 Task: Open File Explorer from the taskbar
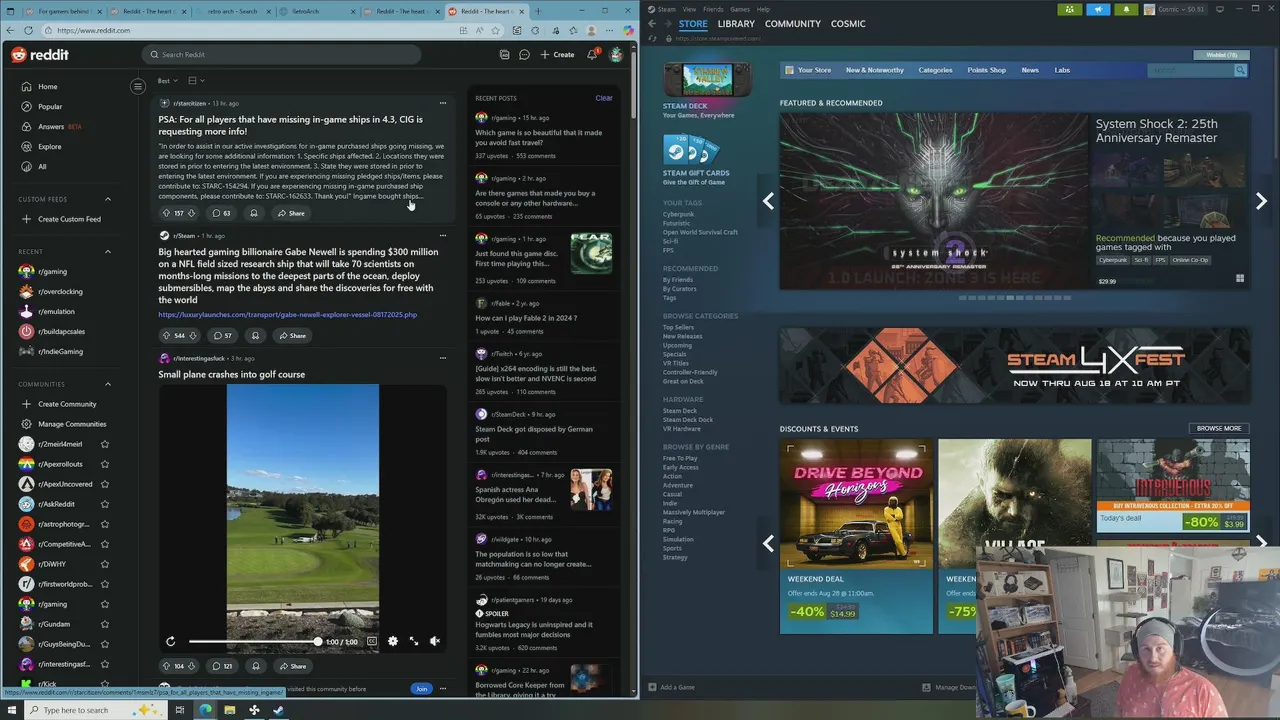(x=229, y=710)
